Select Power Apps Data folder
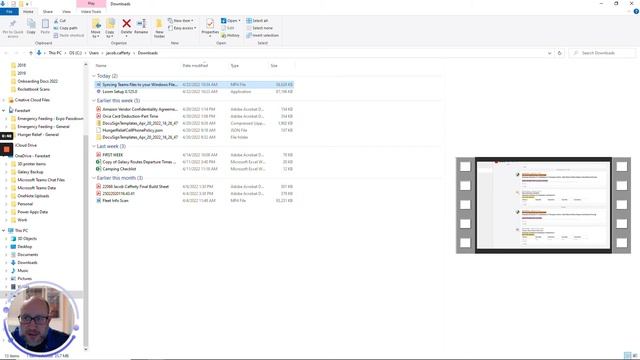Image resolution: width=640 pixels, height=360 pixels. 33,212
